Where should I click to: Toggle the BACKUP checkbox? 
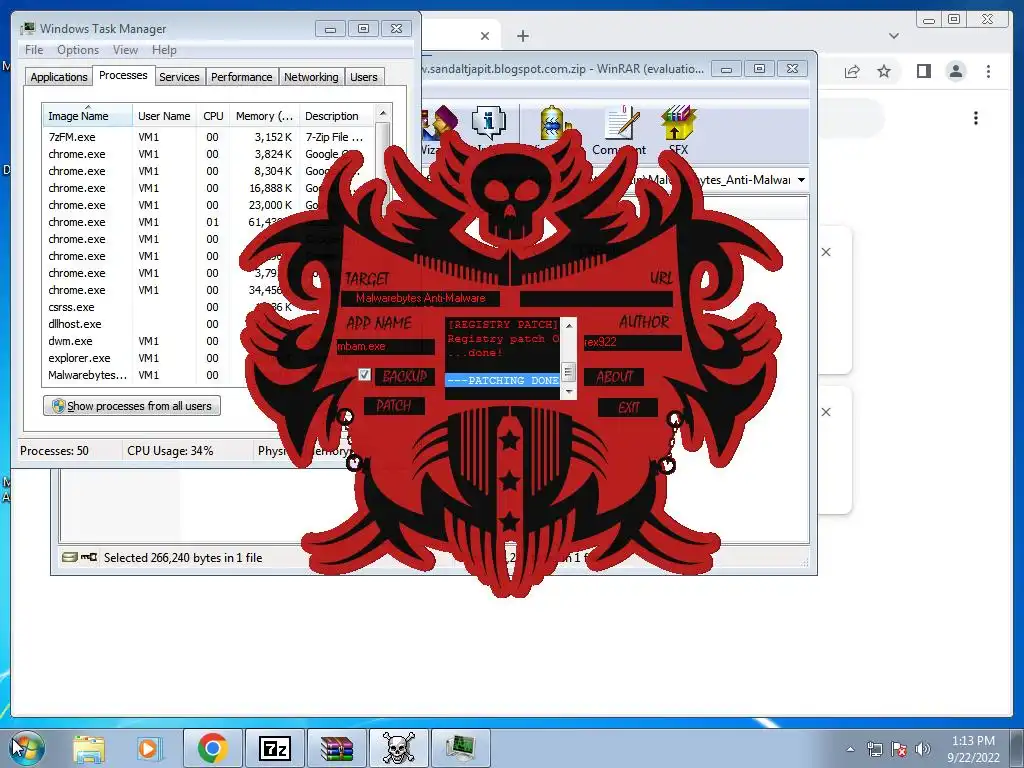pos(364,375)
